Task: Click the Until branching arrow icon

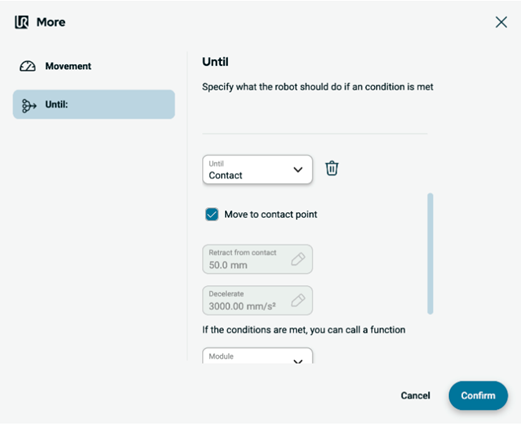Action: coord(29,106)
